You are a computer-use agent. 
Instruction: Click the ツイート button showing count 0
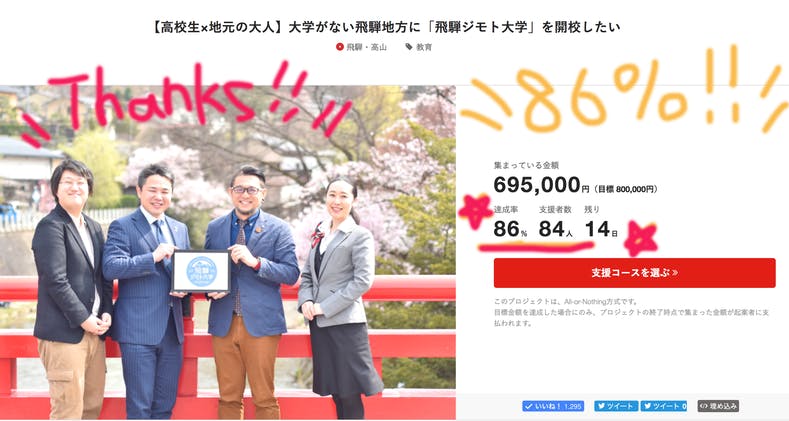coord(664,406)
